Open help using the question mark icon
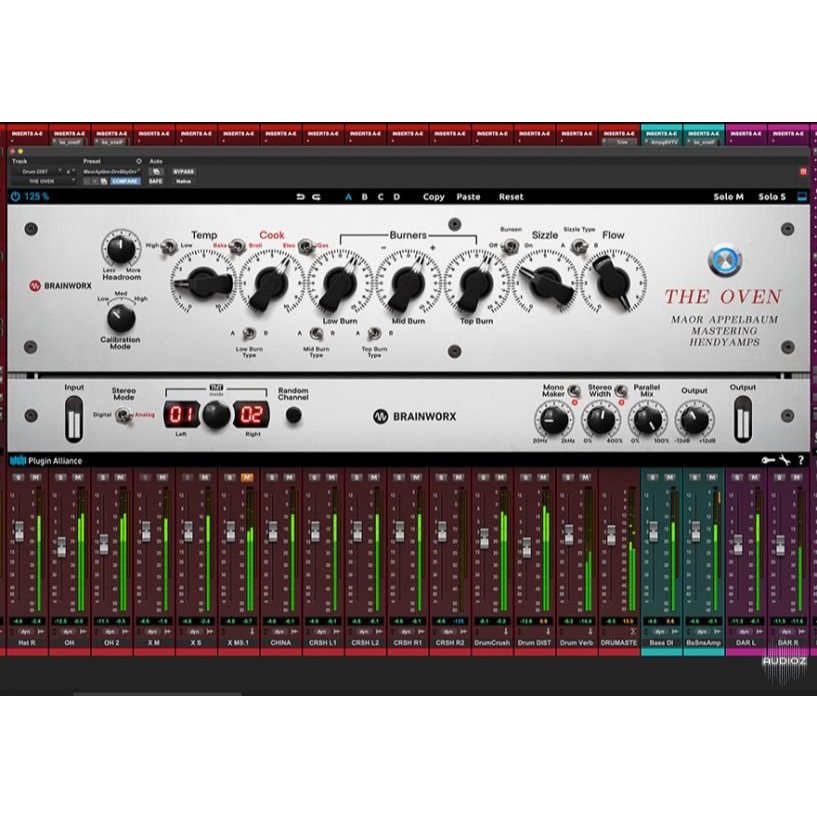This screenshot has height=817, width=817. (801, 460)
